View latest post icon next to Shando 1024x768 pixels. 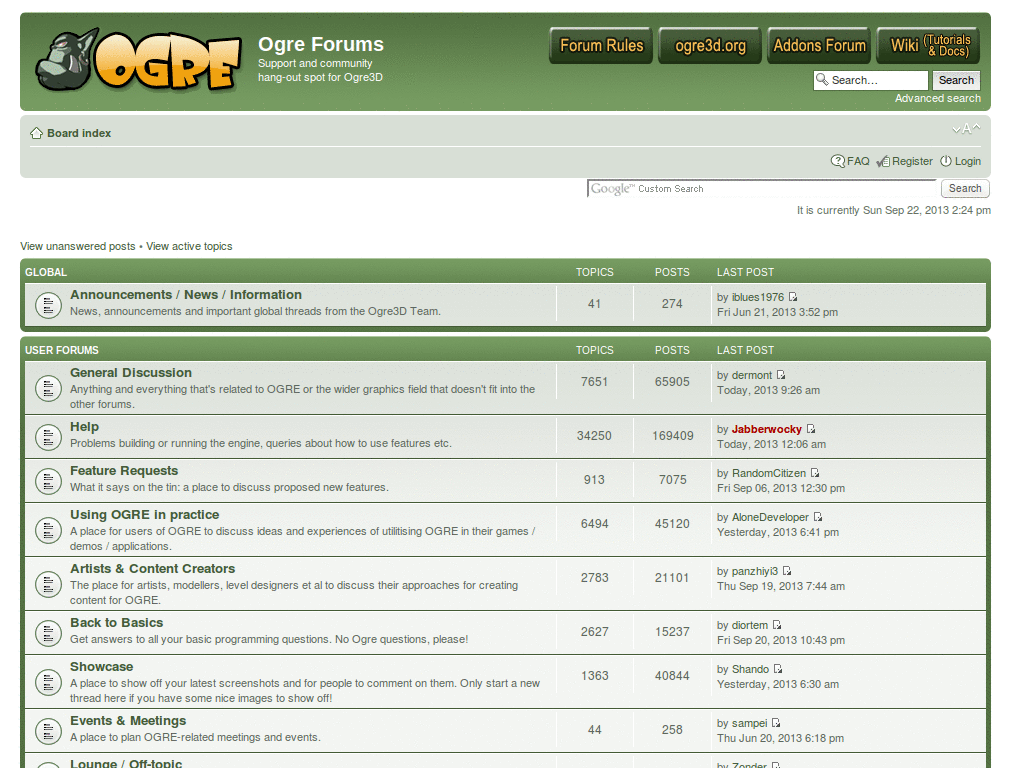point(778,669)
